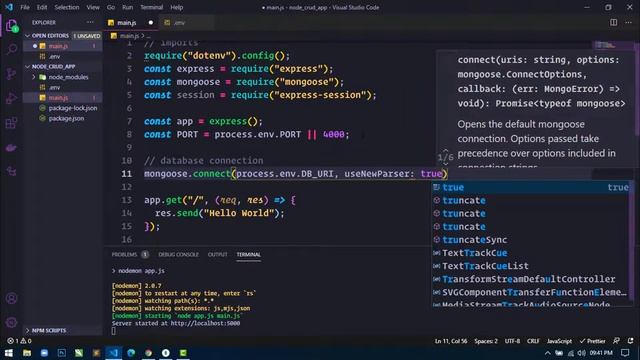Image resolution: width=640 pixels, height=360 pixels.
Task: Open the Search view in activity bar
Action: point(12,49)
